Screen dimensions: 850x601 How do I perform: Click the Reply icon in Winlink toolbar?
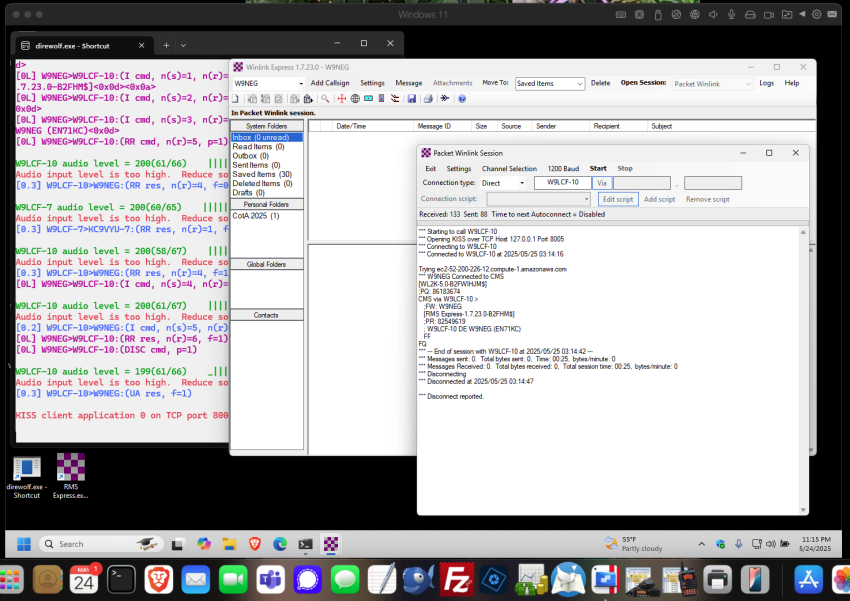(253, 99)
